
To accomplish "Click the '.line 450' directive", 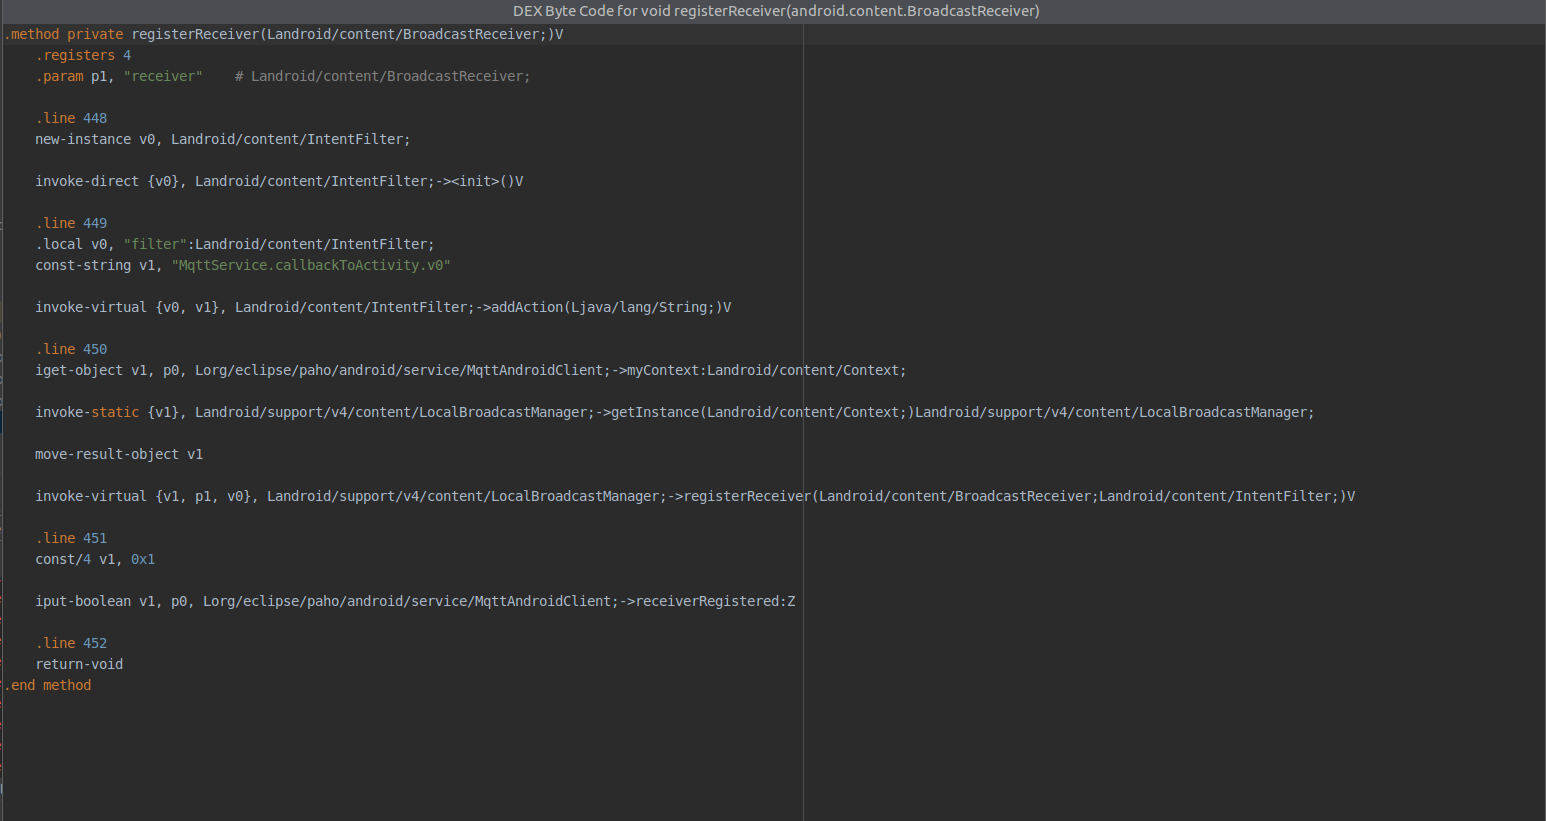I will (x=71, y=349).
